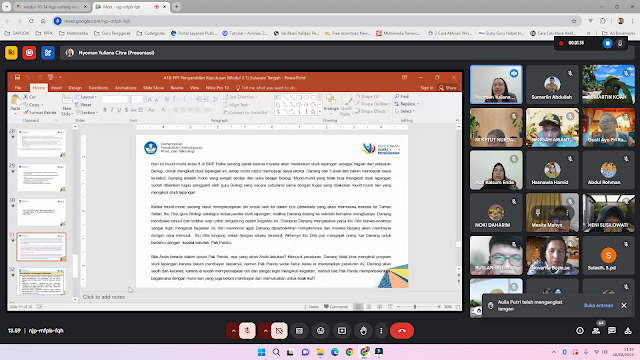Open the Replace dropdown in Editing group
This screenshot has height=360, width=640.
(x=407, y=104)
